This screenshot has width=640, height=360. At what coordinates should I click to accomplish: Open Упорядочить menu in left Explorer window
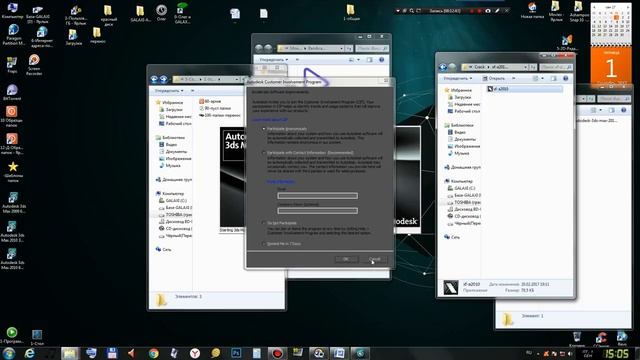[169, 90]
